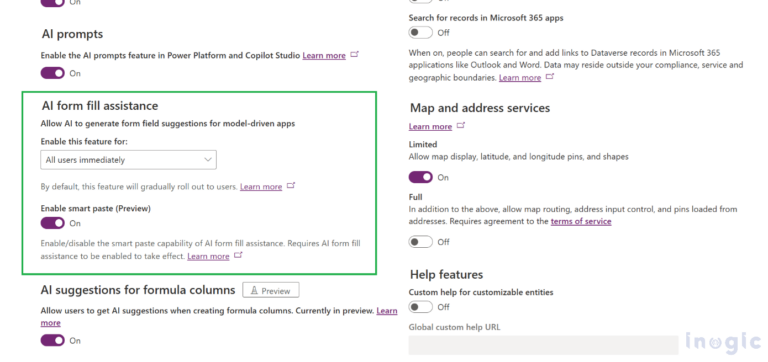The width and height of the screenshot is (768, 362).
Task: Toggle AI suggestions for formula columns switch
Action: point(52,340)
